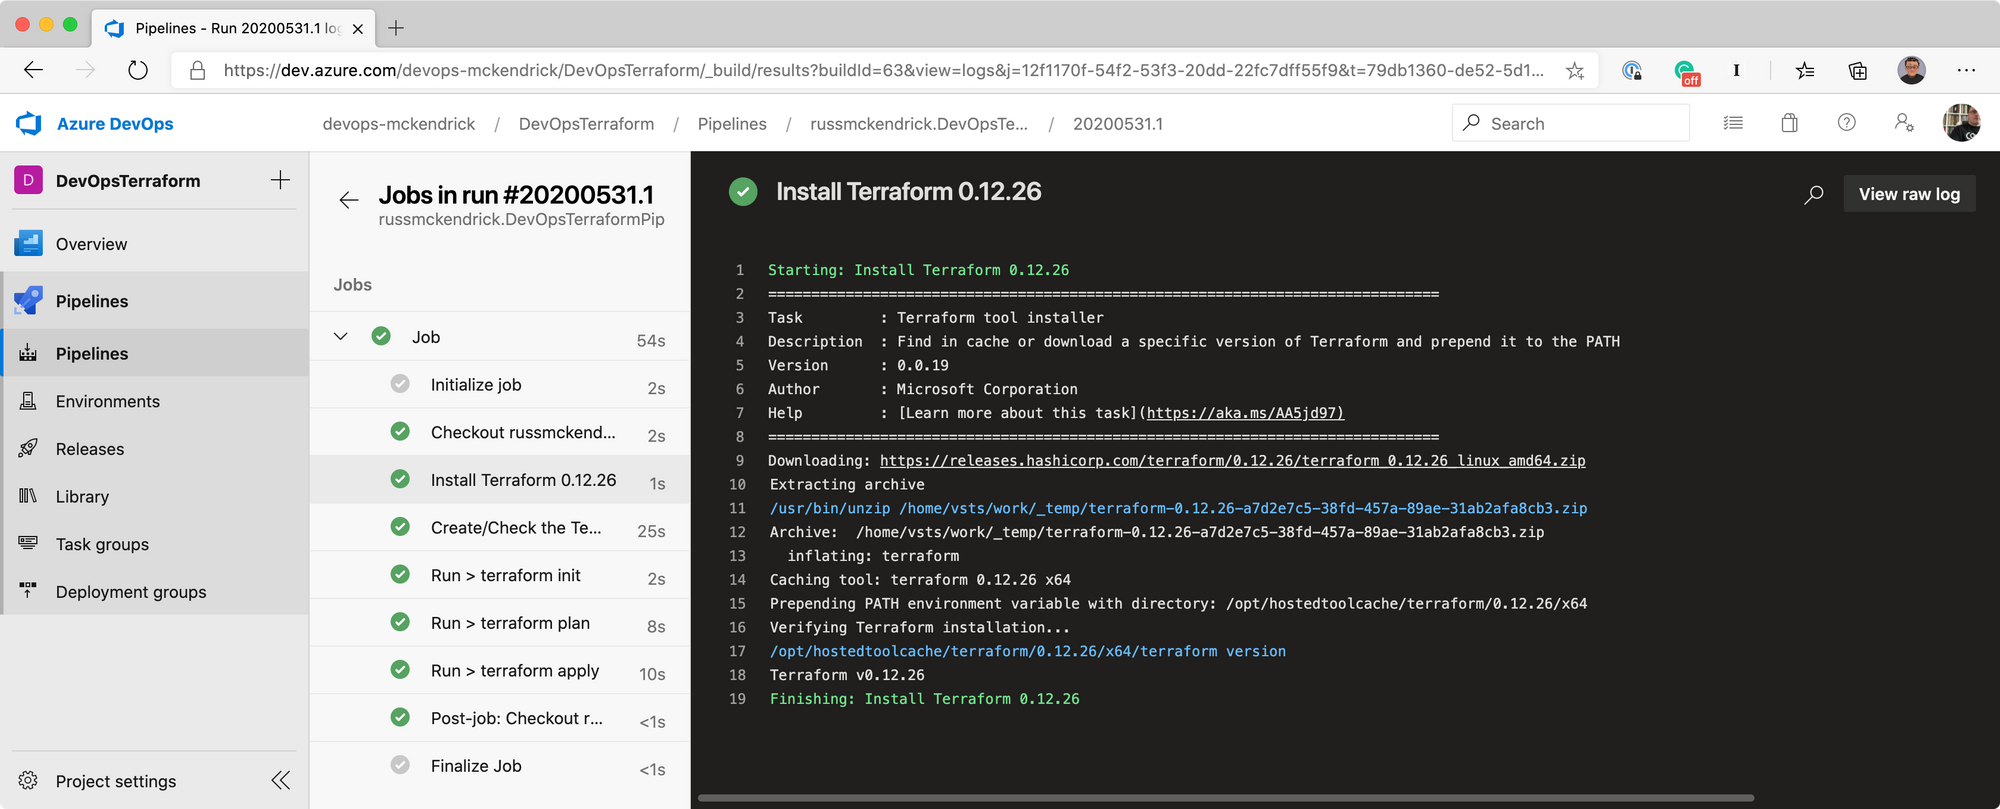2000x809 pixels.
Task: Open the Overview sidebar icon
Action: [28, 243]
